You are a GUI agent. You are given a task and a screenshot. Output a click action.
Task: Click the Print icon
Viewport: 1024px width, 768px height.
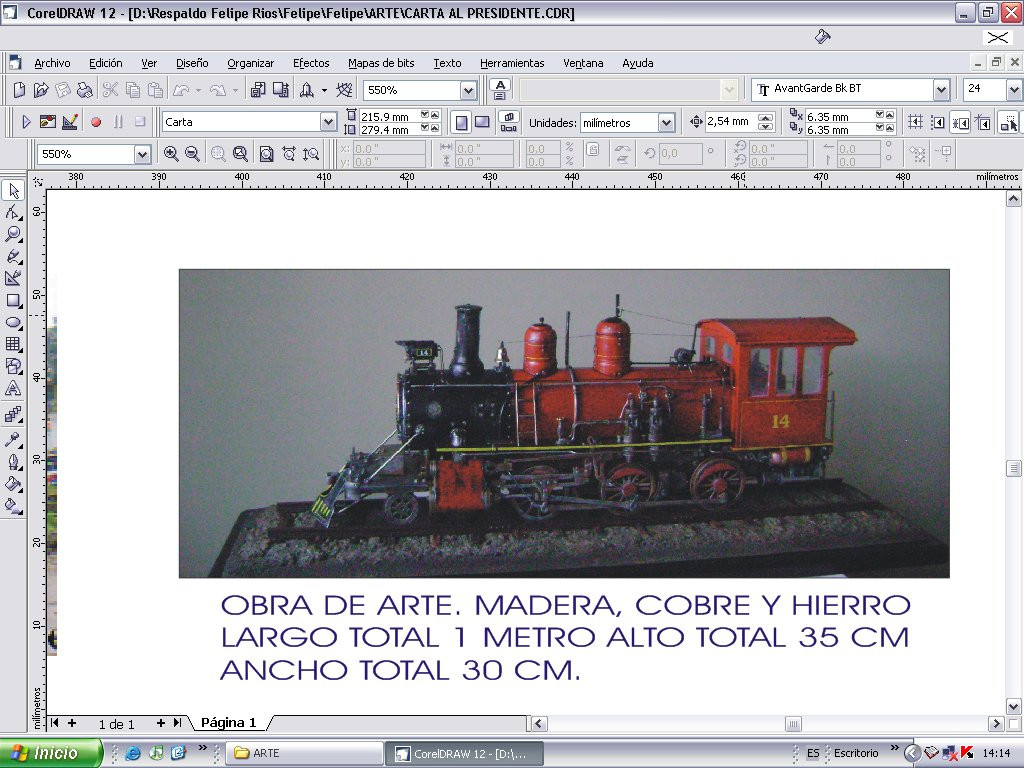(85, 89)
